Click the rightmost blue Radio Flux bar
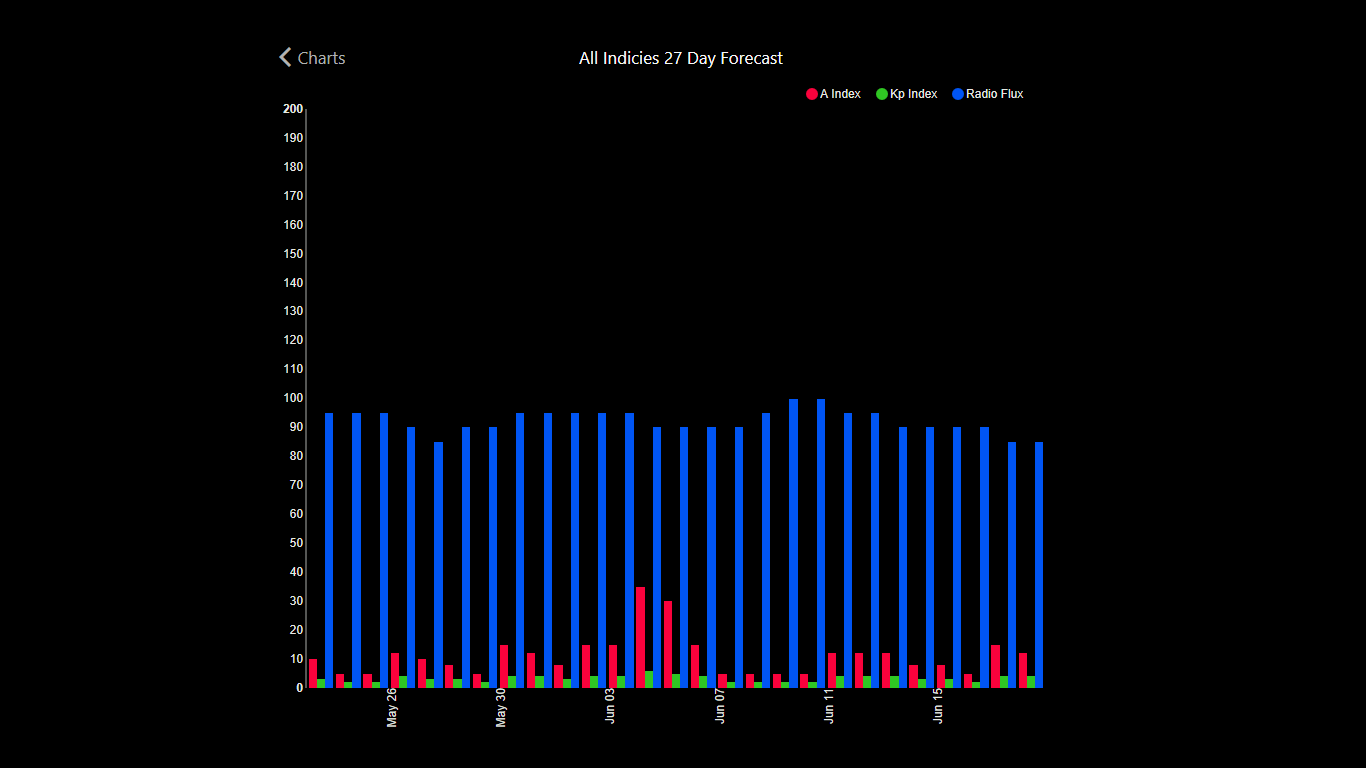The height and width of the screenshot is (768, 1366). coord(1039,565)
